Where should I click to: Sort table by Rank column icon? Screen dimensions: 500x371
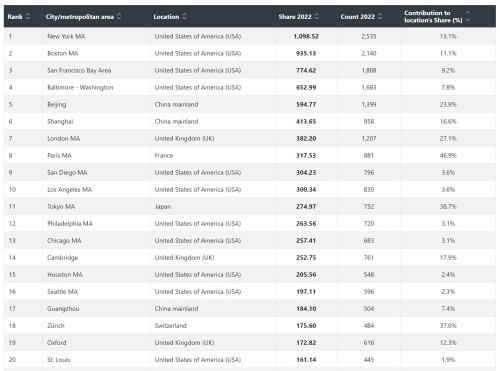(28, 16)
